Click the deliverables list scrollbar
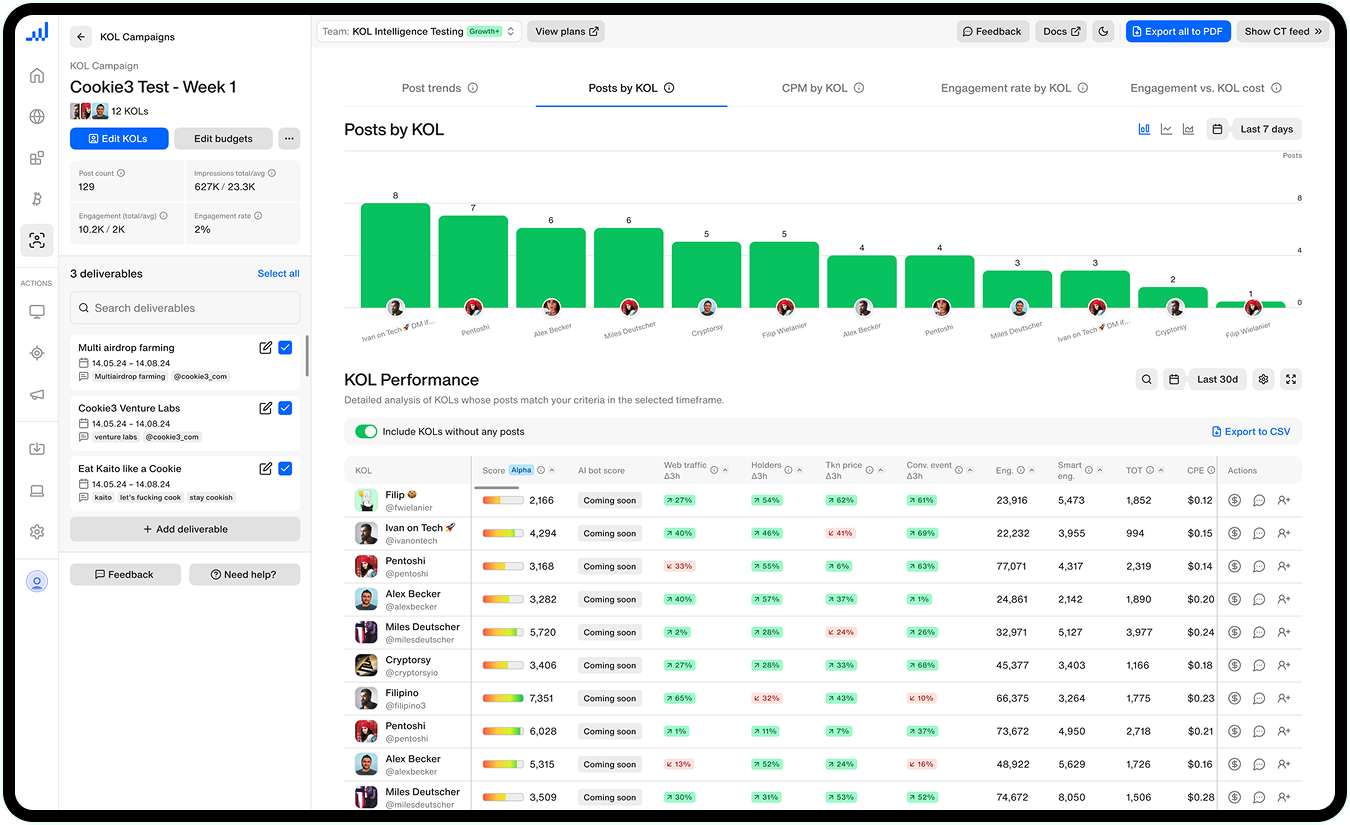Screen dimensions: 1350x825 (x=307, y=356)
